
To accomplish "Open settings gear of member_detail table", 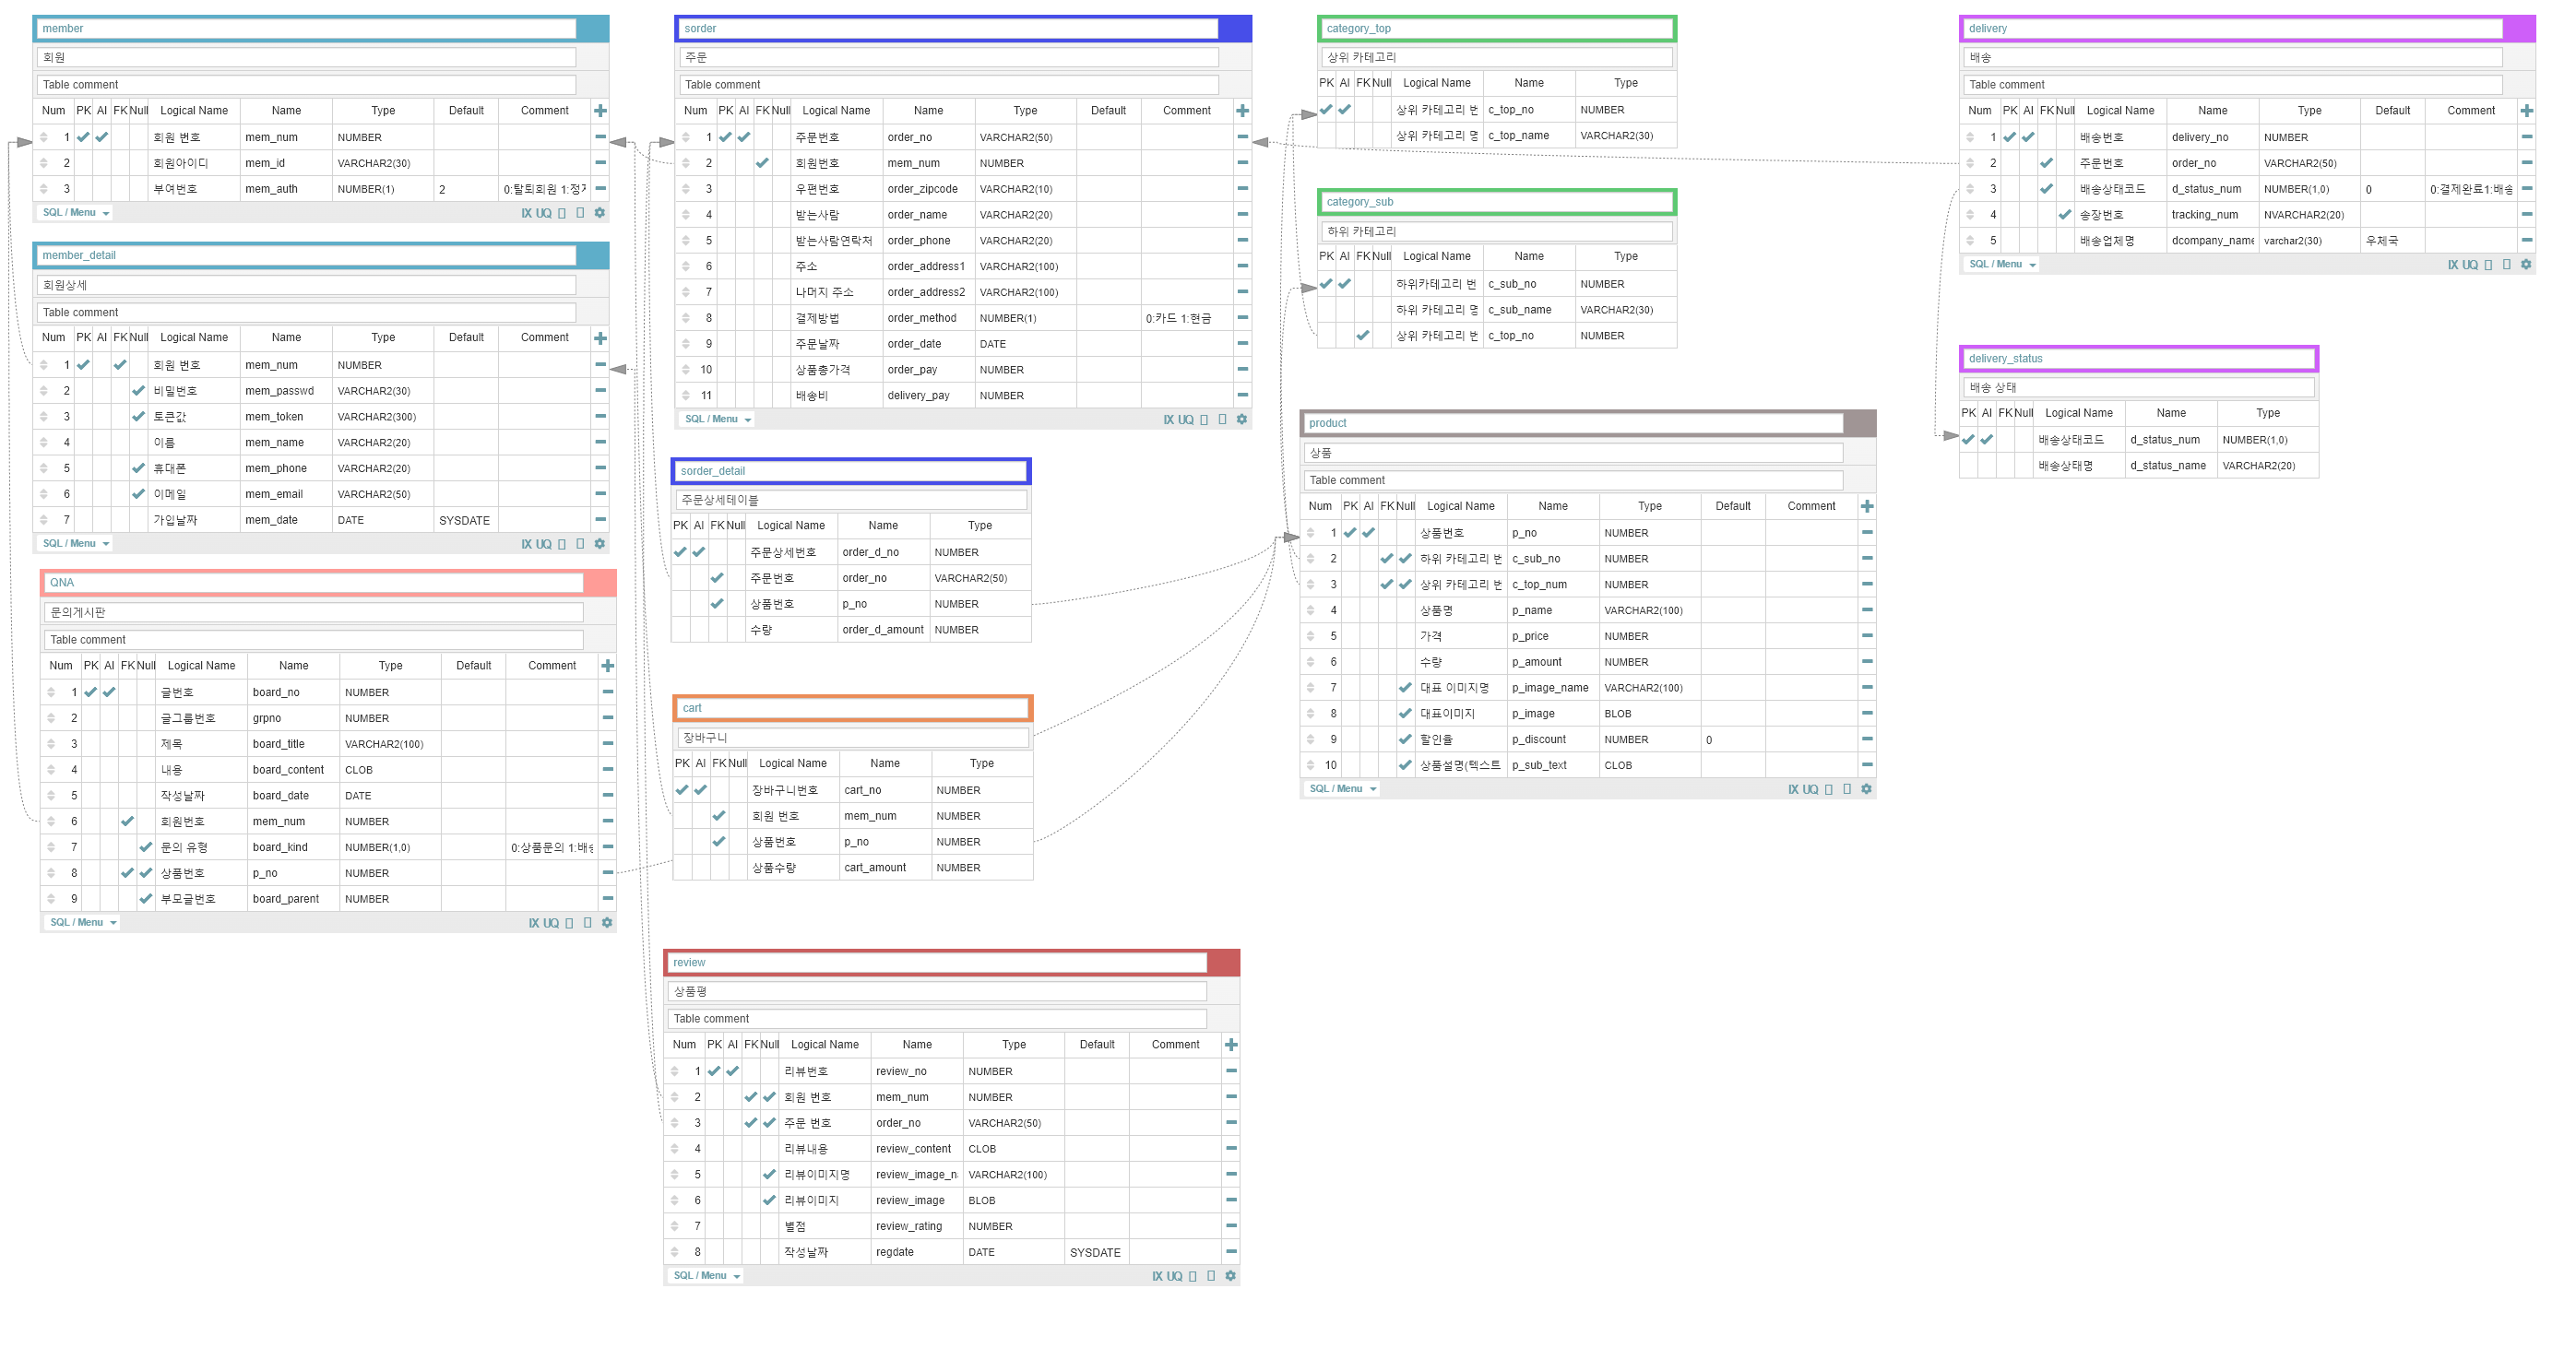I will (x=600, y=544).
